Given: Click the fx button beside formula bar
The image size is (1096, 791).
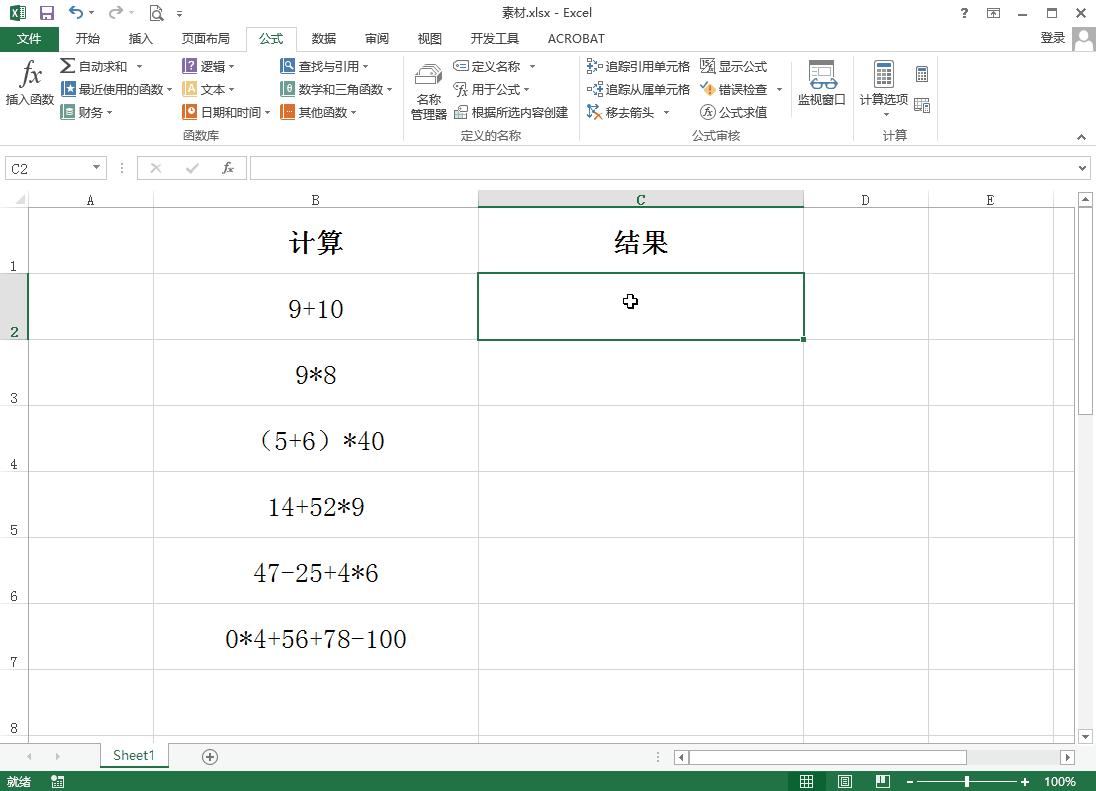Looking at the screenshot, I should [x=228, y=168].
